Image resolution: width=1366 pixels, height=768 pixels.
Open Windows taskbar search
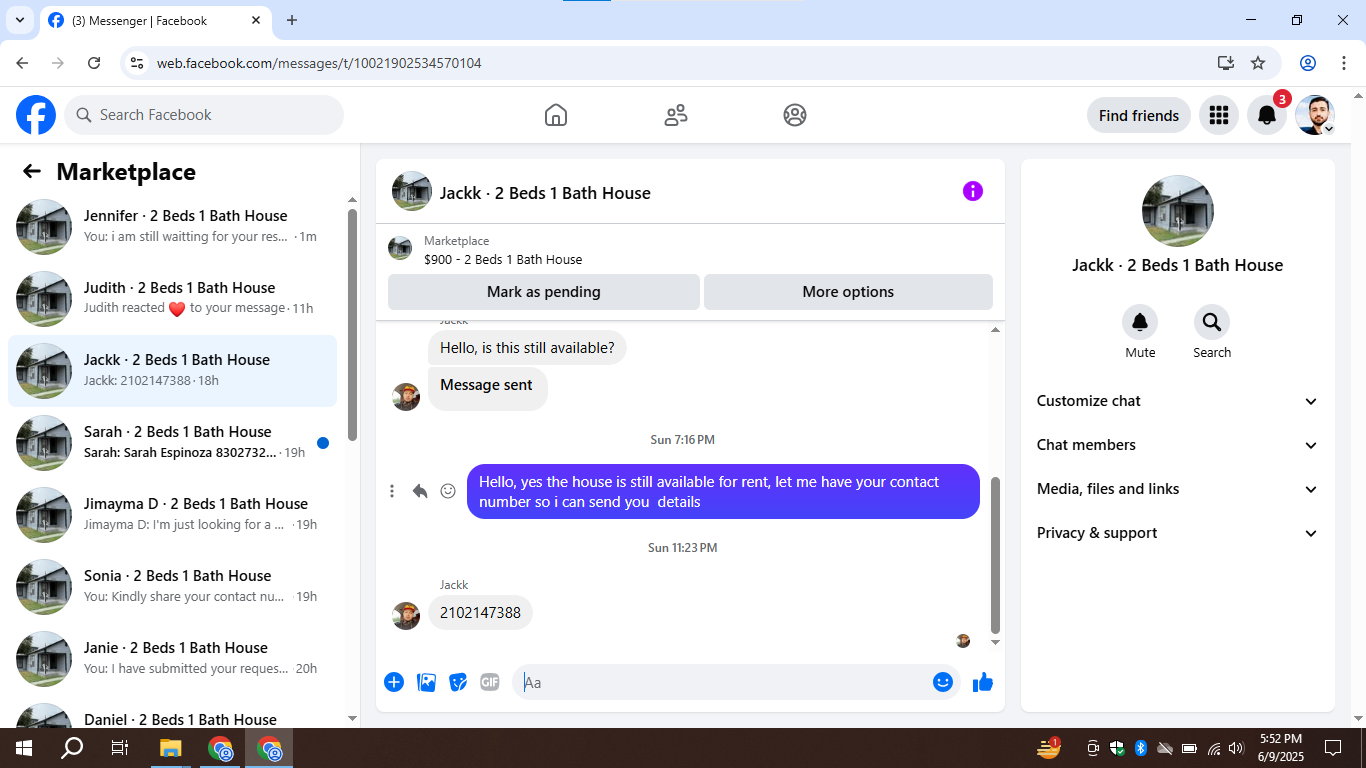click(72, 748)
